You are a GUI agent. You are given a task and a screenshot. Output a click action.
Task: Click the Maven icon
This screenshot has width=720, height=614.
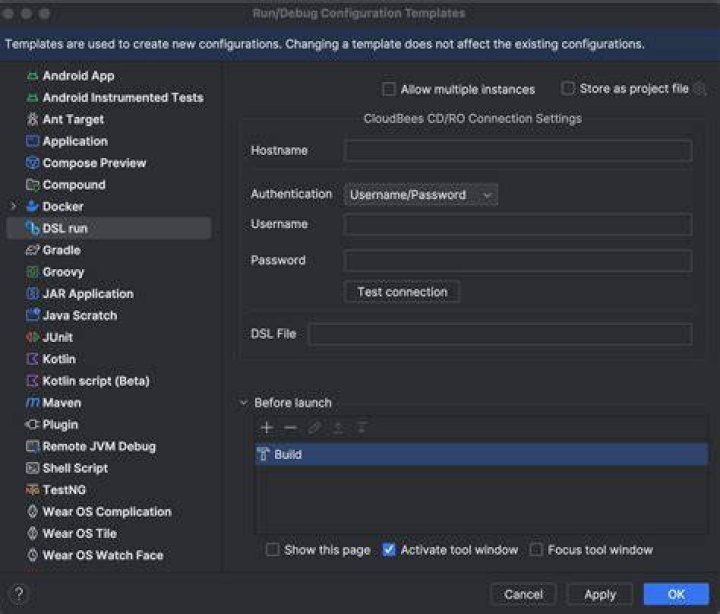click(32, 403)
